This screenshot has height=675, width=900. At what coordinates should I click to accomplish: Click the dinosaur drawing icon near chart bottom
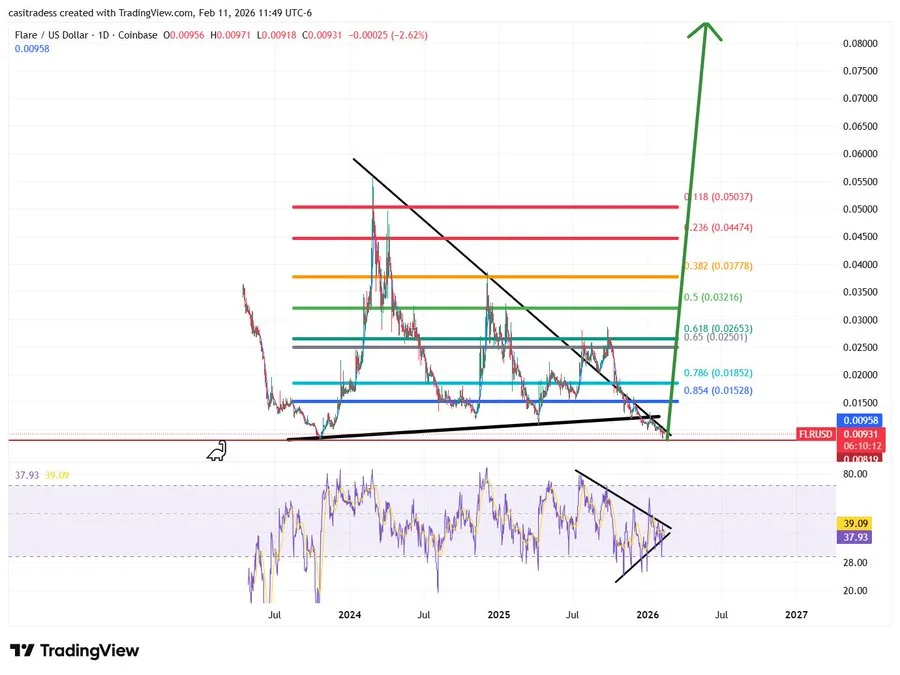217,451
